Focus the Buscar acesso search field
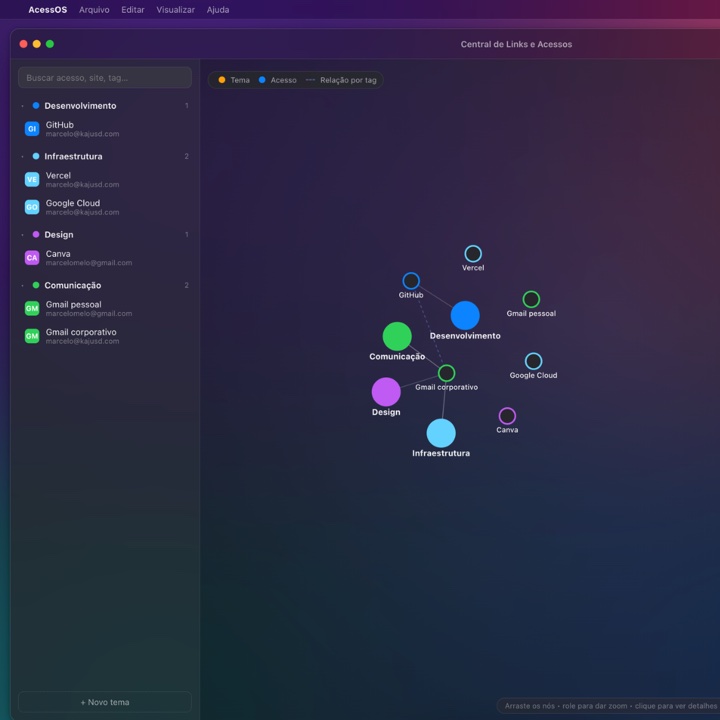The width and height of the screenshot is (720, 720). tap(105, 78)
